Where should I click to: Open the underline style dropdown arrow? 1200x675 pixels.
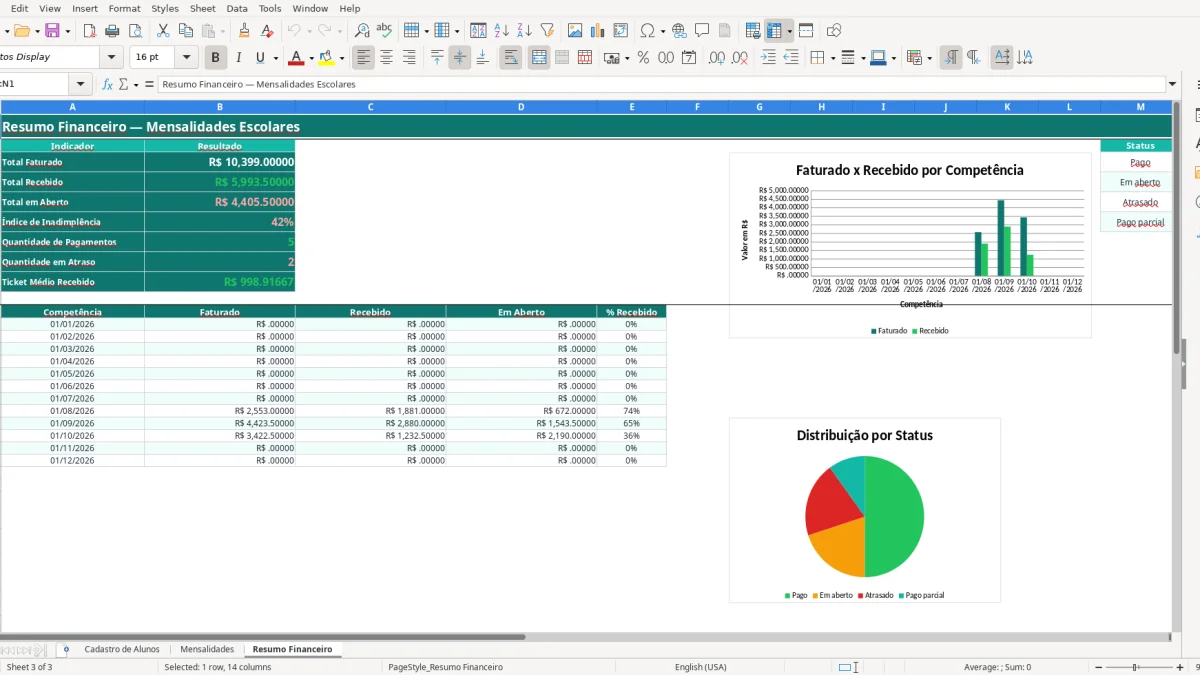tap(276, 58)
